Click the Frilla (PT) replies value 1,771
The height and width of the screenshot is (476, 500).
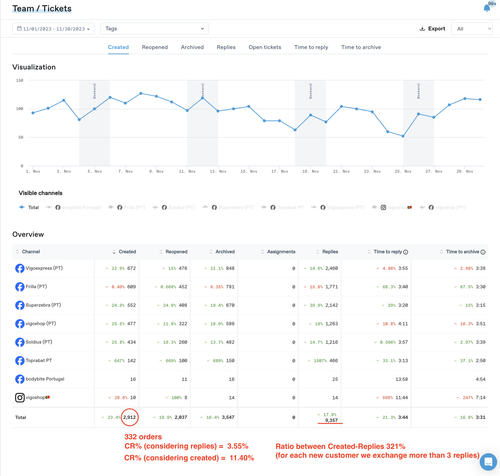click(x=331, y=287)
